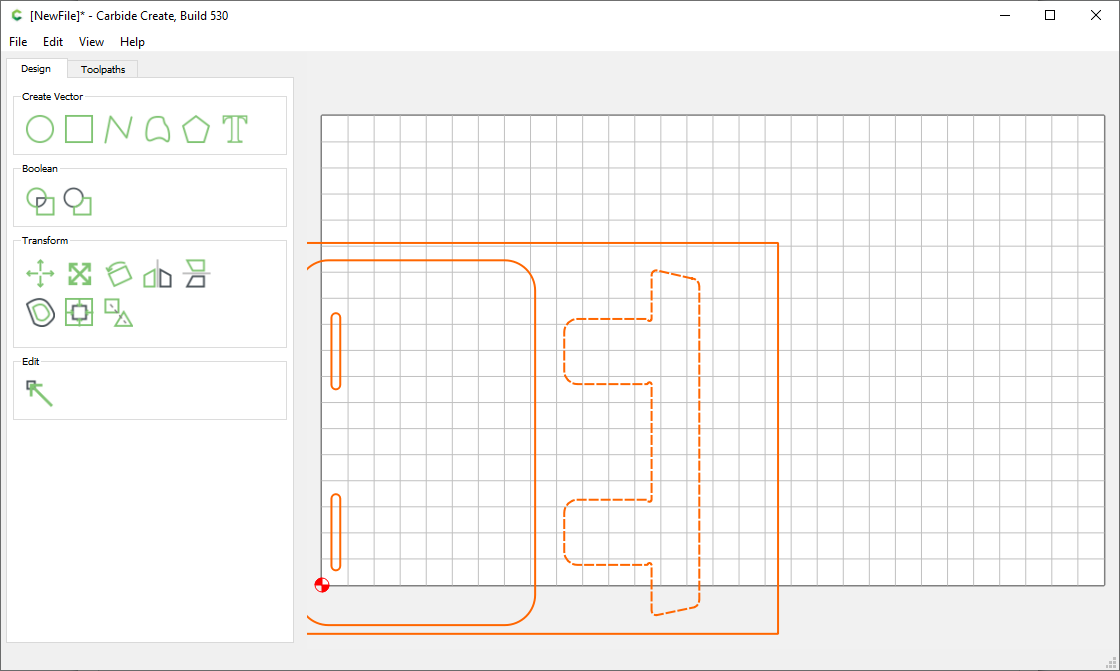Click the Mirror/Flip transform icon
Viewport: 1120px width, 671px height.
click(x=157, y=272)
